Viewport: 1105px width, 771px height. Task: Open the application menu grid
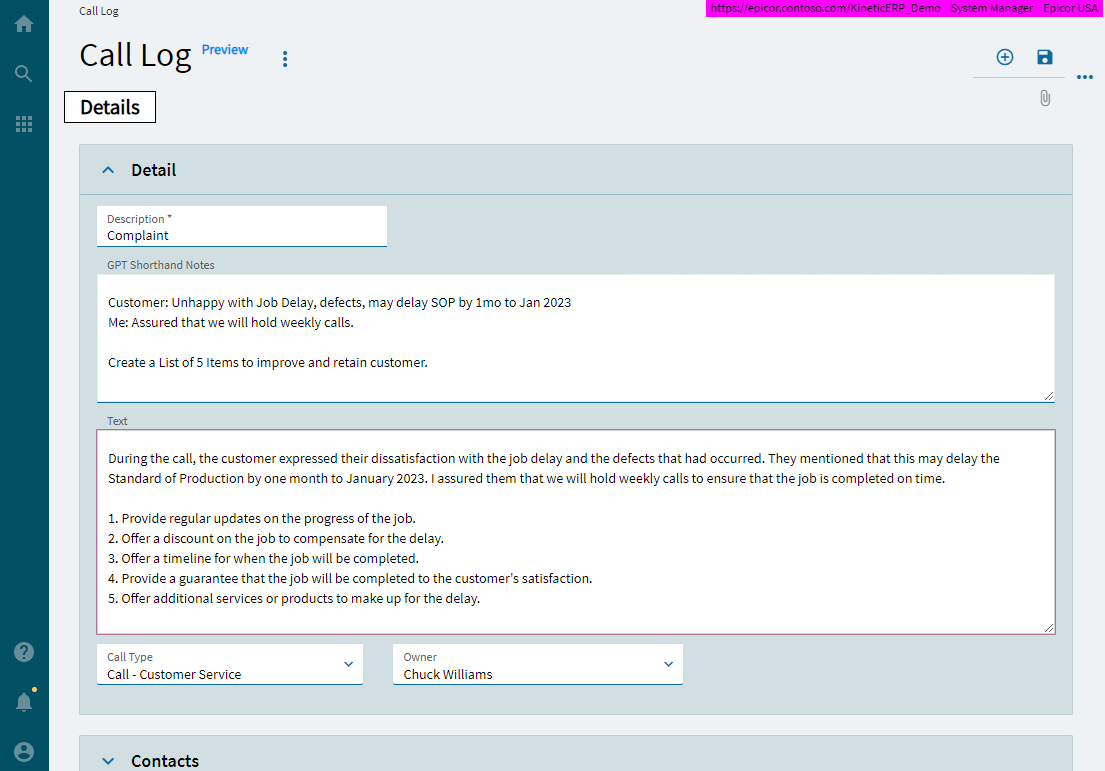tap(23, 123)
